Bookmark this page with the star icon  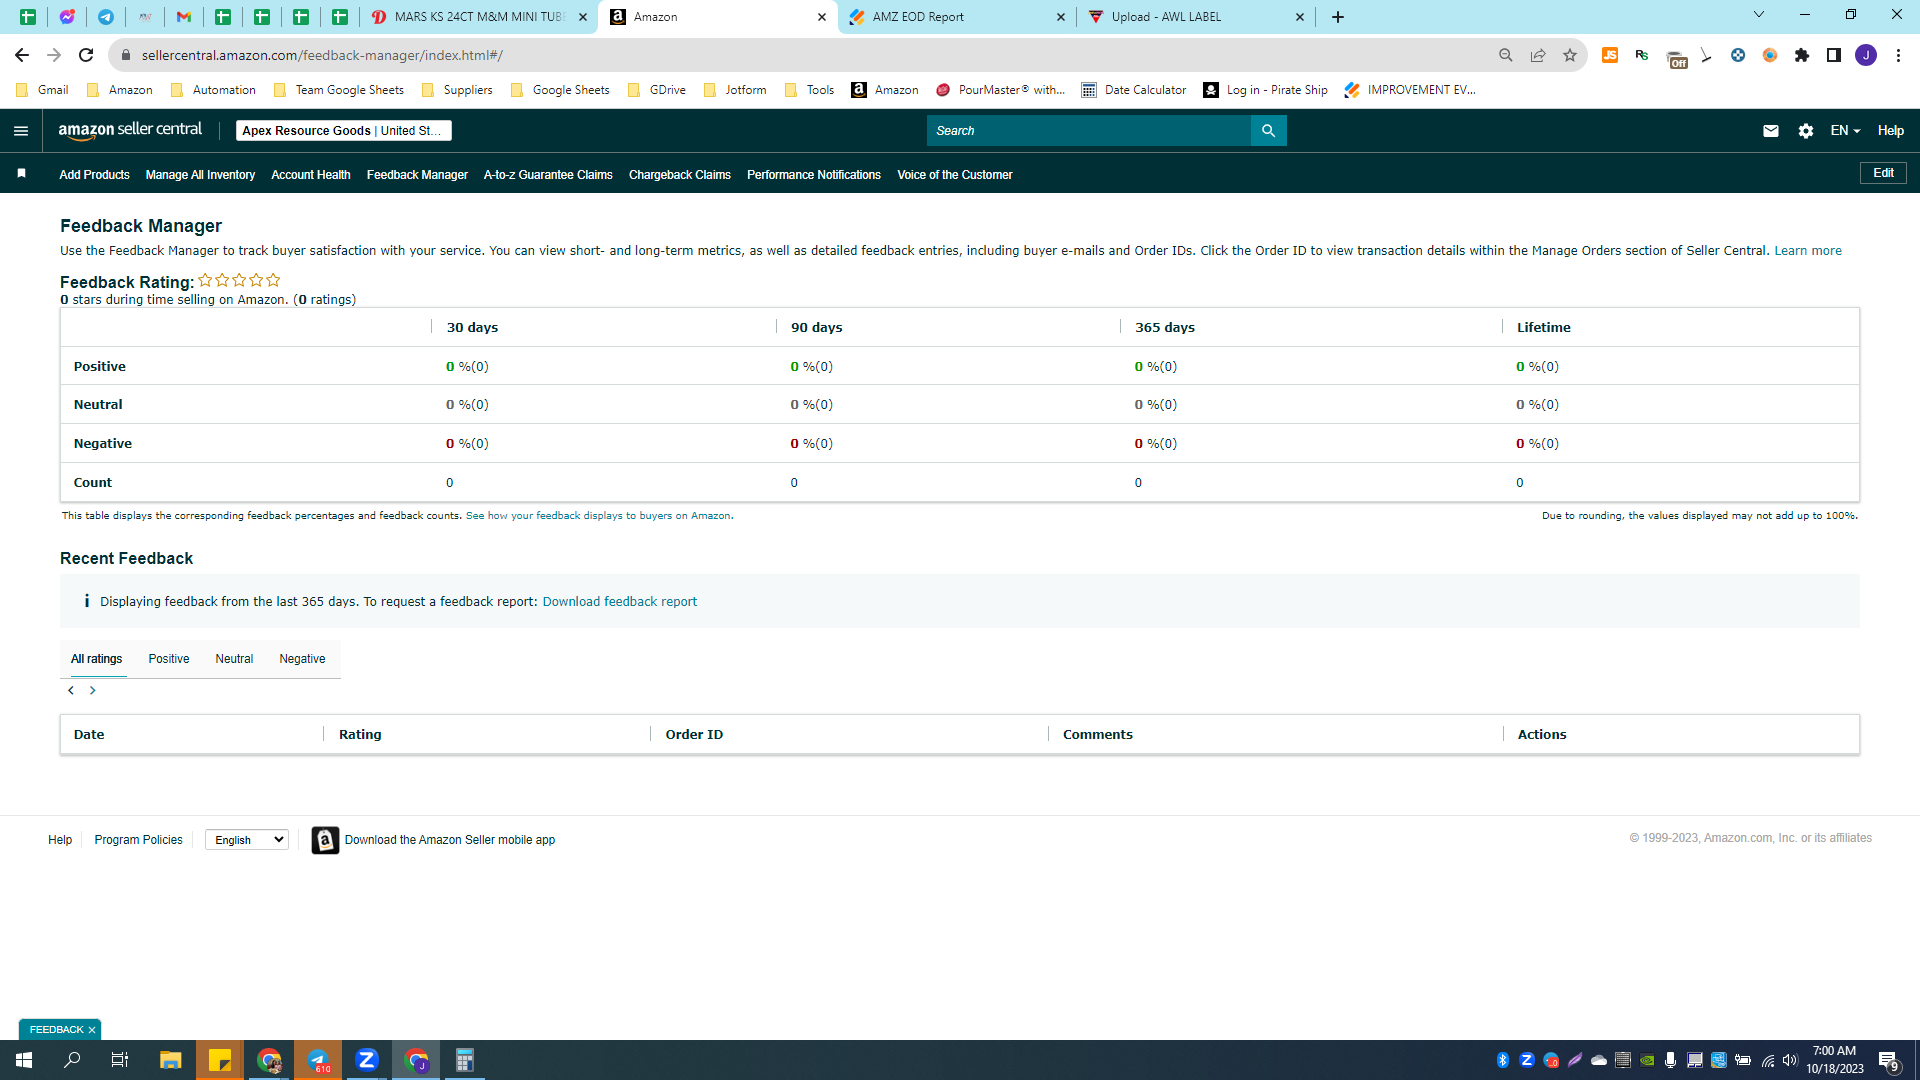(1570, 56)
